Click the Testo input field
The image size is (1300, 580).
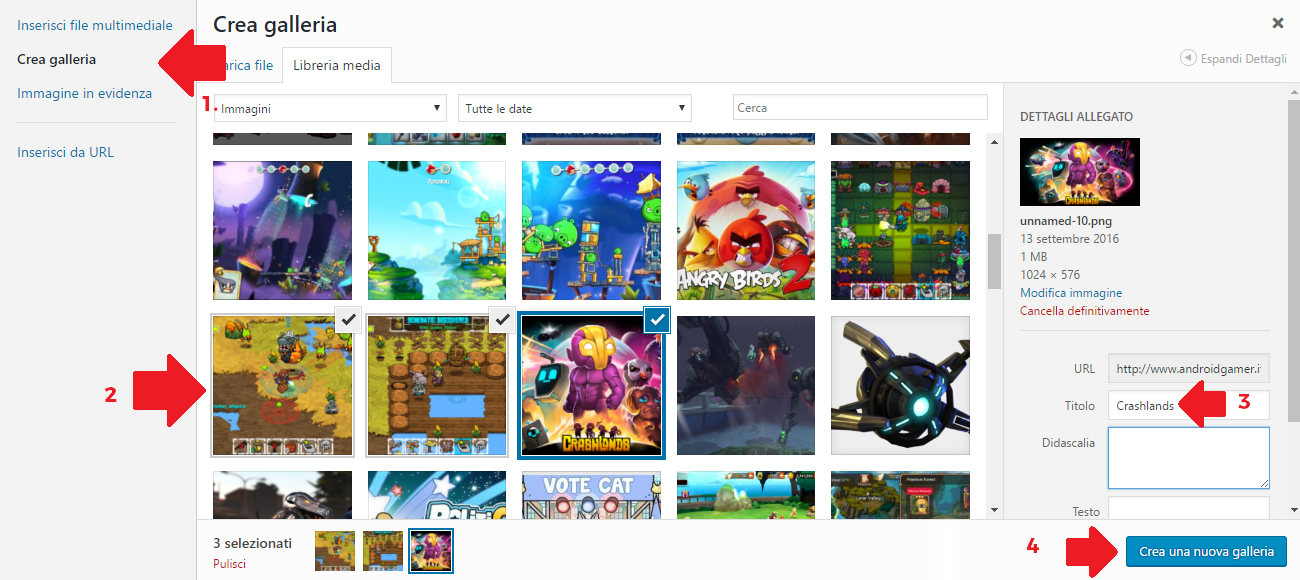pyautogui.click(x=1189, y=508)
